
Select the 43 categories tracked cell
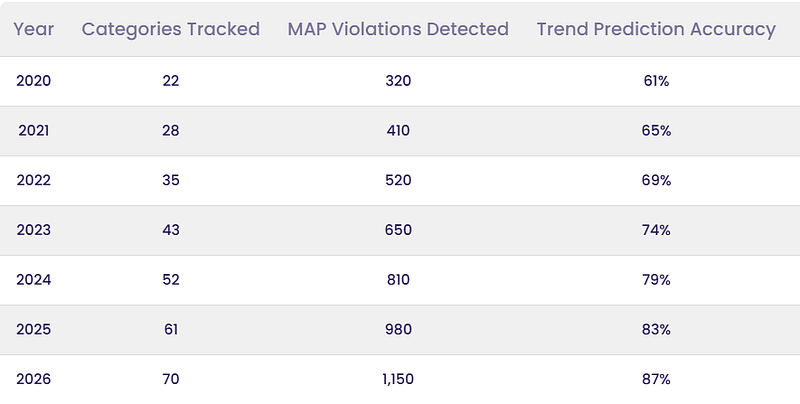click(x=170, y=230)
